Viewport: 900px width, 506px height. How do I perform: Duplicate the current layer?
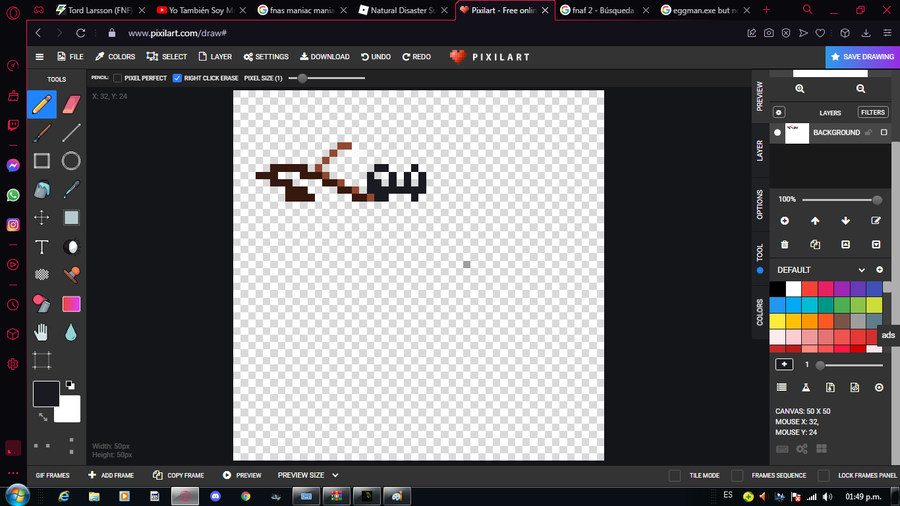815,244
